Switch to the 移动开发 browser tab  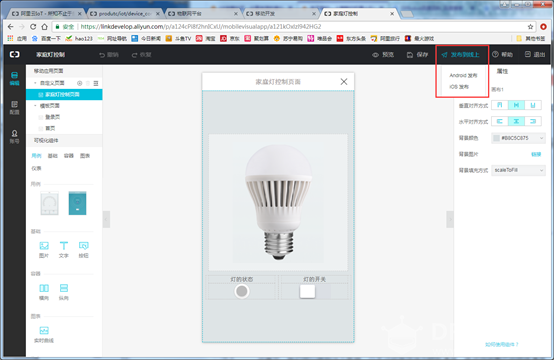pyautogui.click(x=281, y=13)
